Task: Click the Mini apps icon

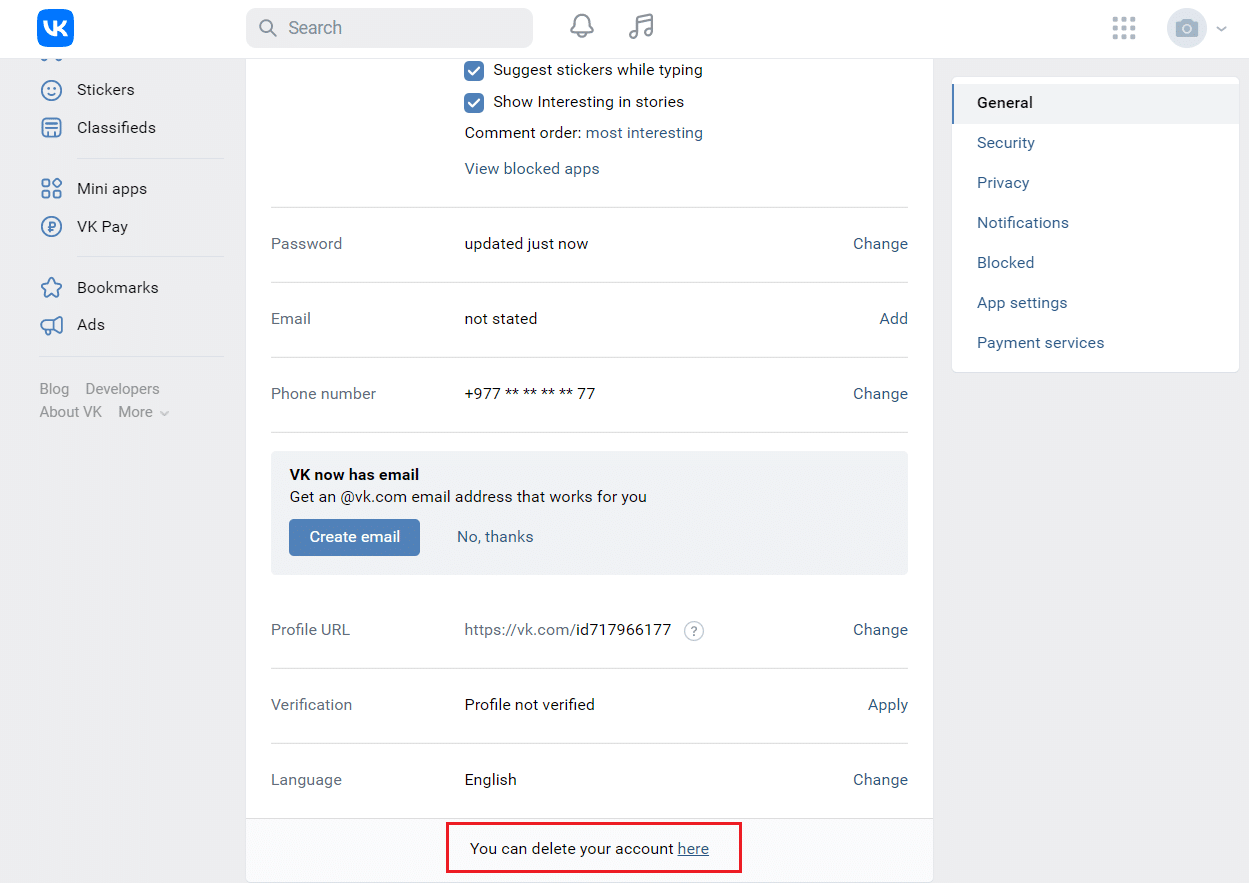Action: click(51, 189)
